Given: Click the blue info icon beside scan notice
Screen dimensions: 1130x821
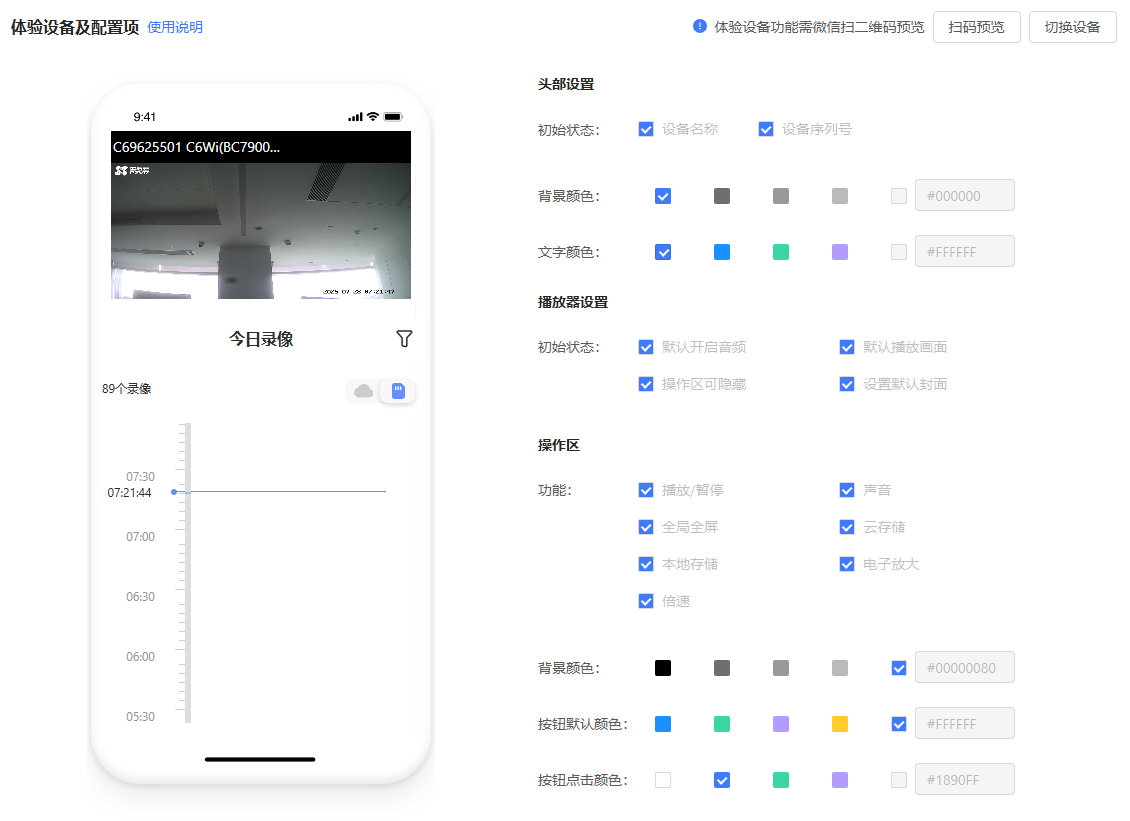Looking at the screenshot, I should click(x=700, y=26).
